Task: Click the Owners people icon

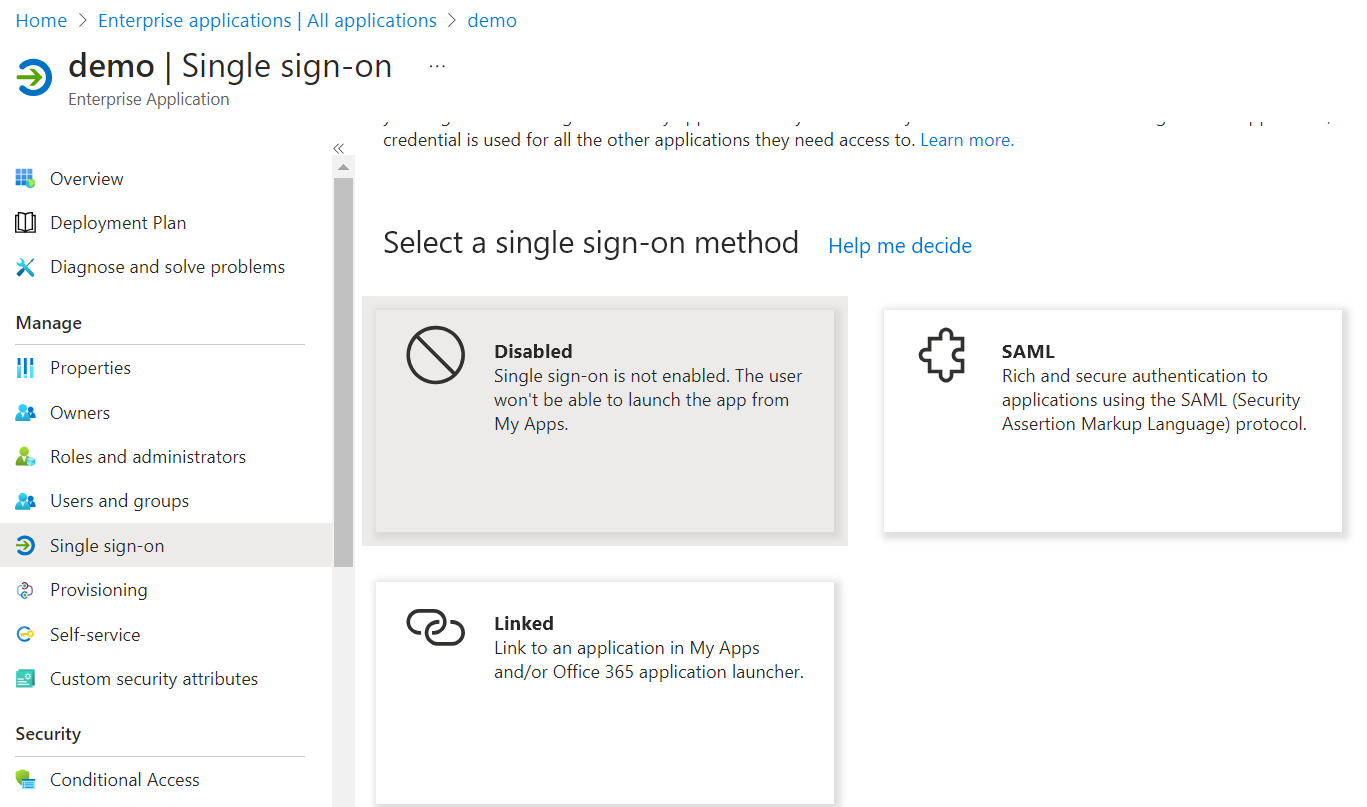Action: tap(25, 413)
